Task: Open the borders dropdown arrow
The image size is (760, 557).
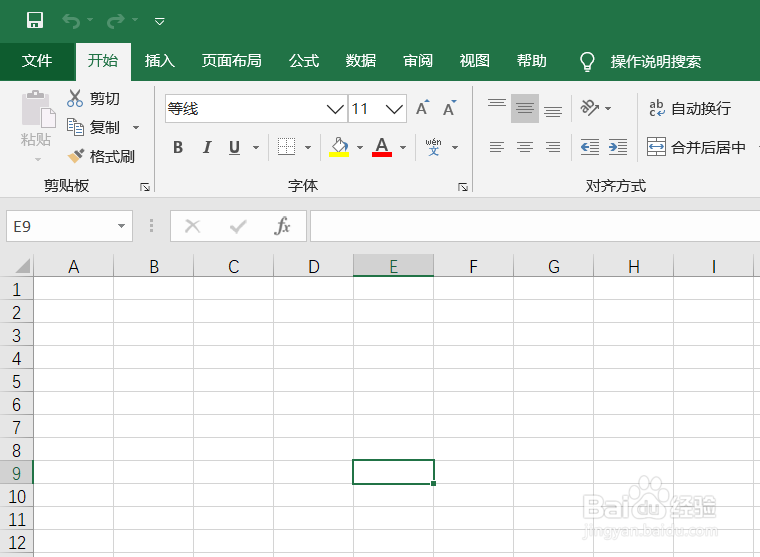Action: (308, 147)
